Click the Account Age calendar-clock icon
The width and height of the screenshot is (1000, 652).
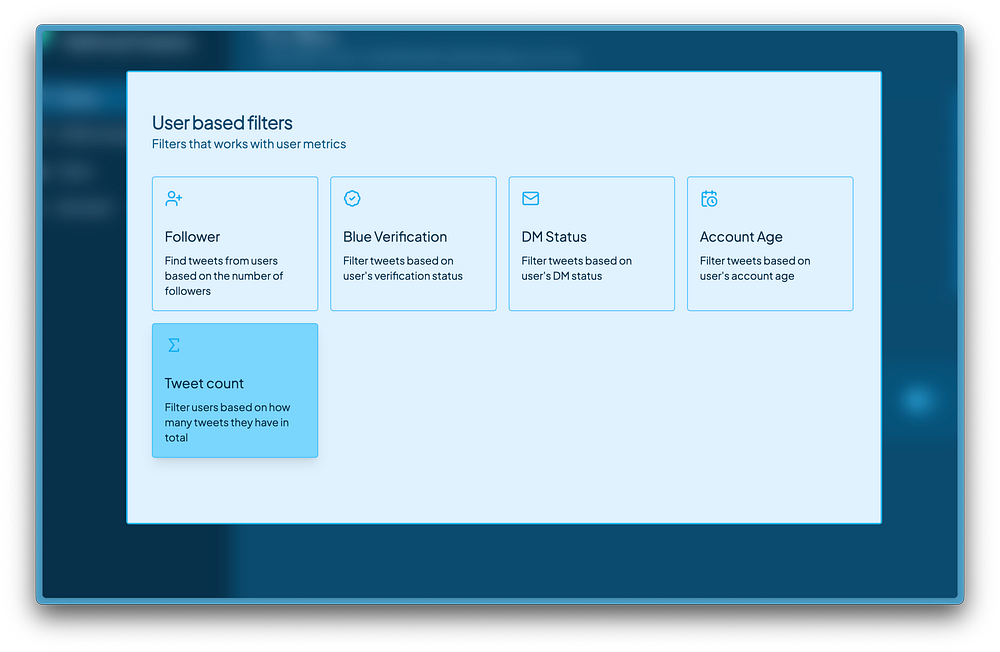click(709, 198)
